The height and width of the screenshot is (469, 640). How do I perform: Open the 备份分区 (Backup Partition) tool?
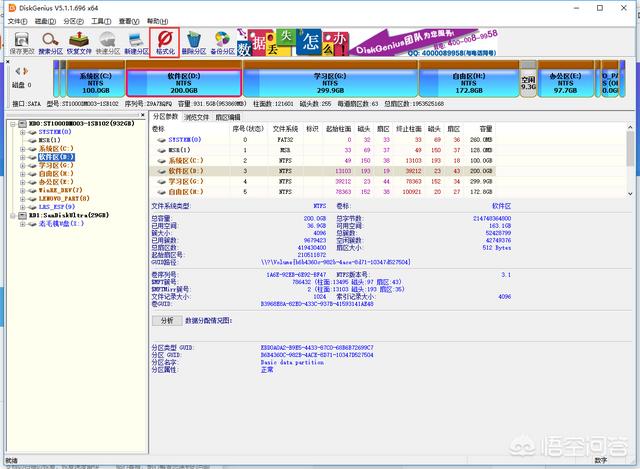(x=223, y=40)
